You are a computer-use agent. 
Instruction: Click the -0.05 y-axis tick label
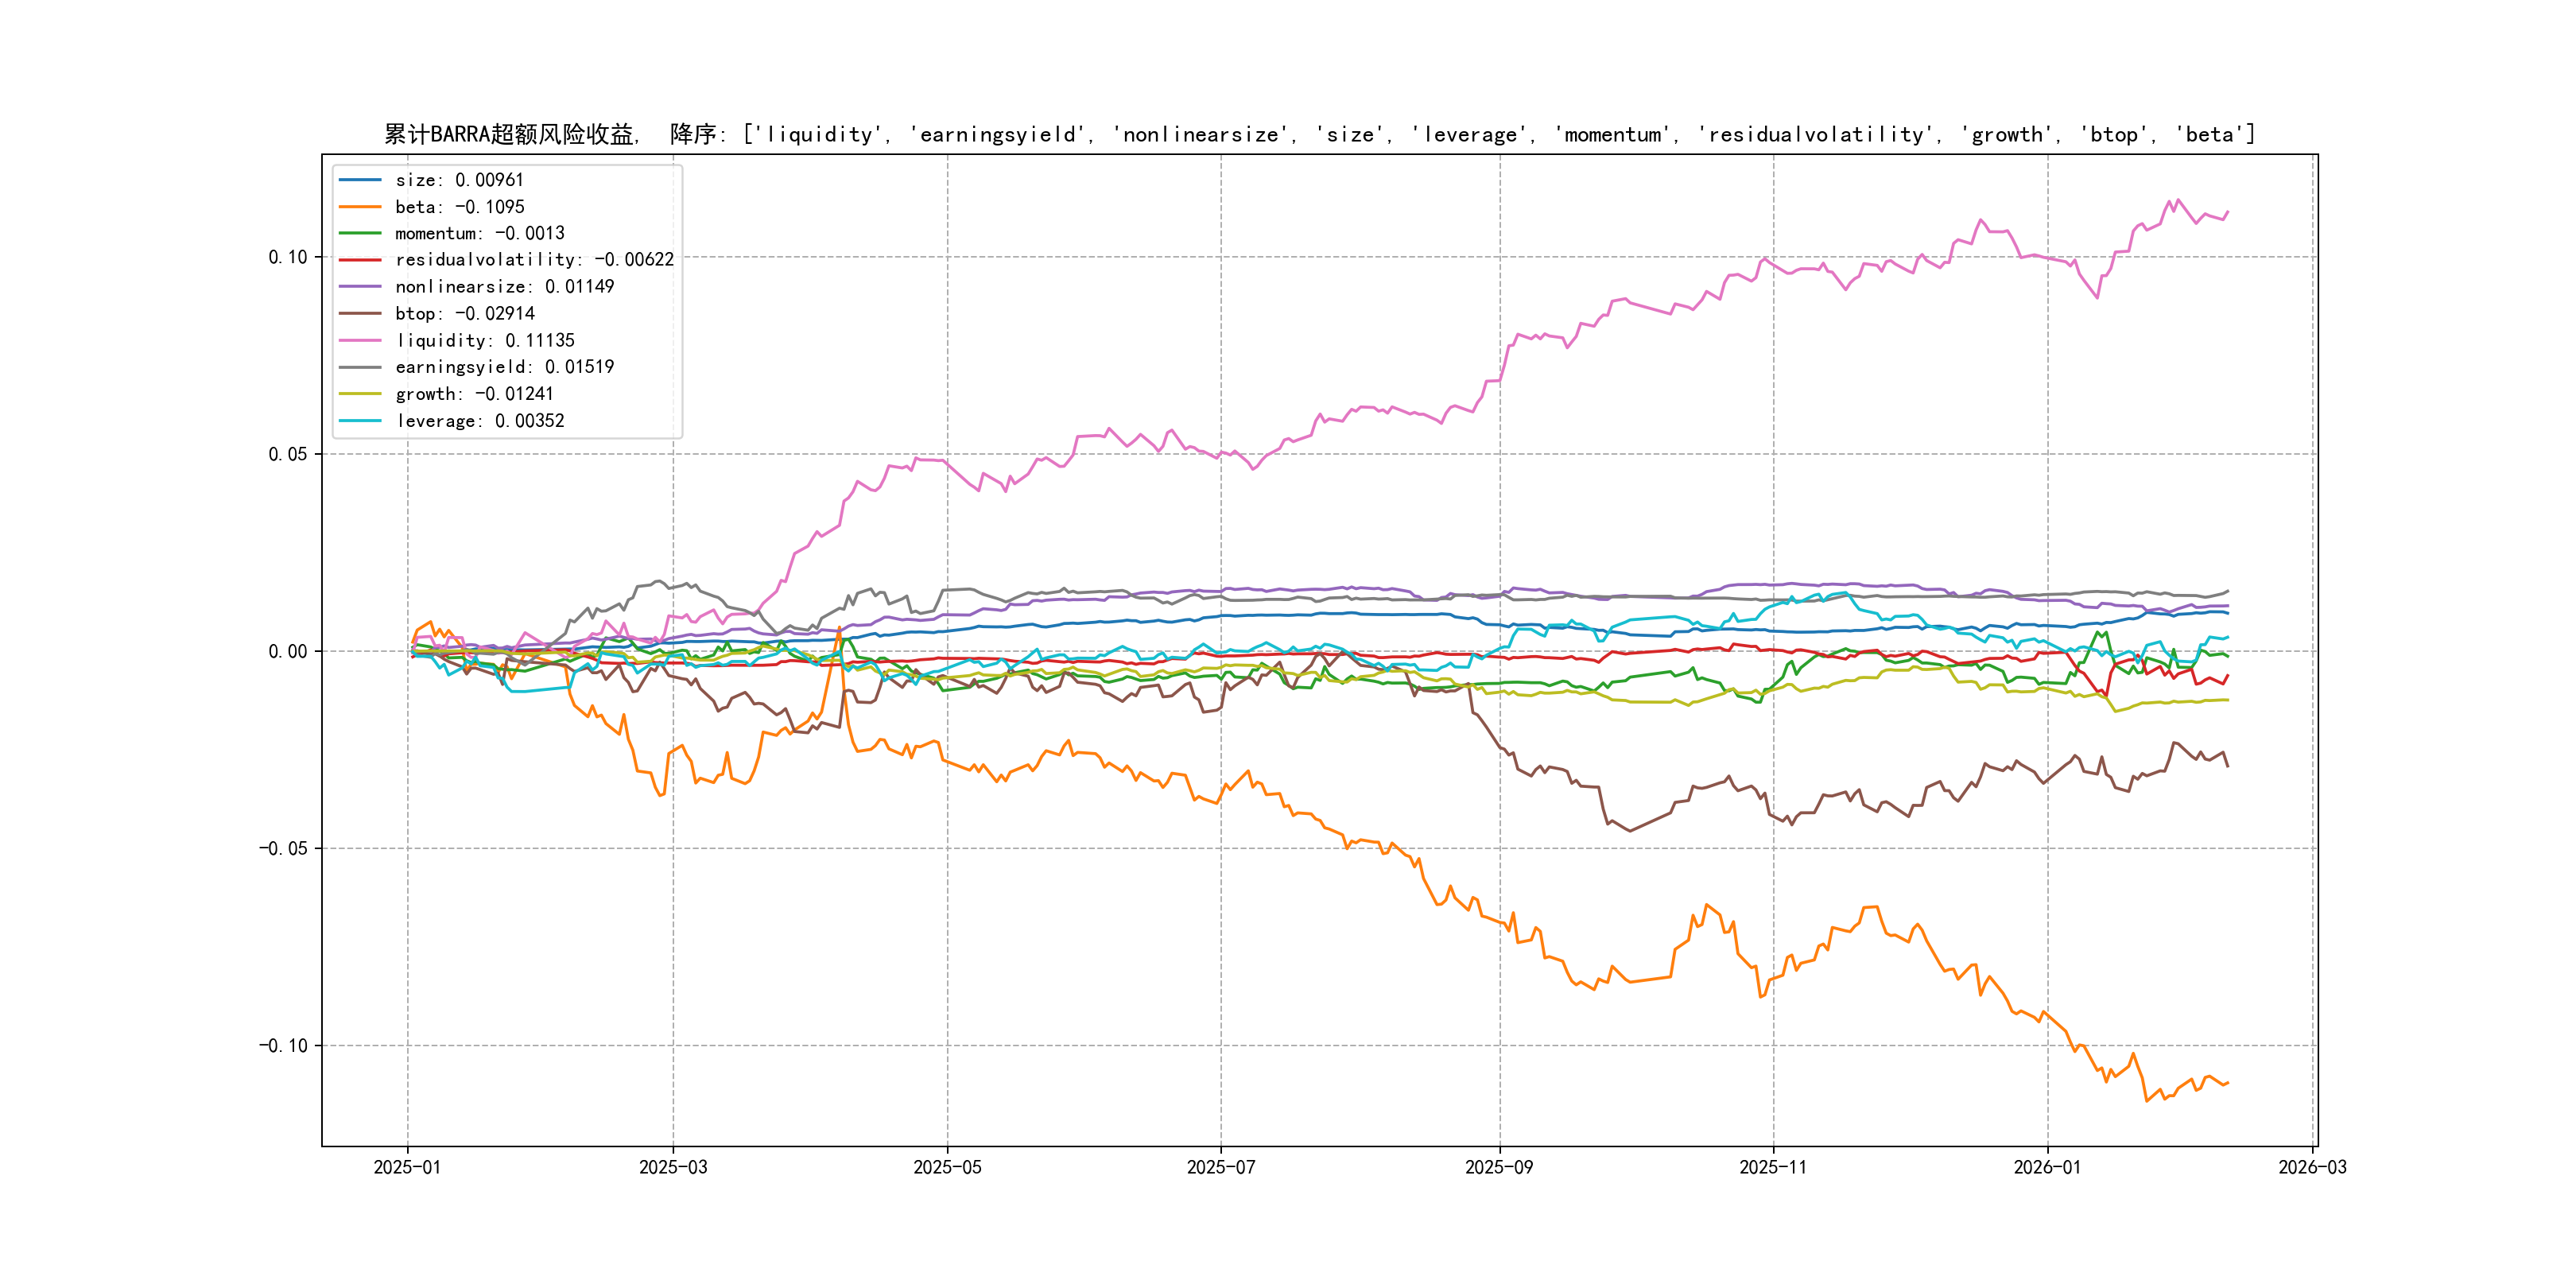(283, 849)
